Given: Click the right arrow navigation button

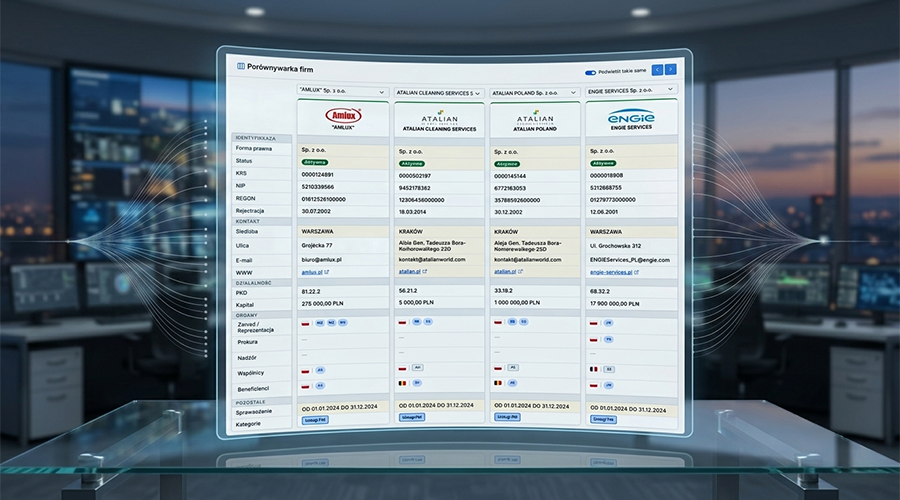Looking at the screenshot, I should point(670,70).
